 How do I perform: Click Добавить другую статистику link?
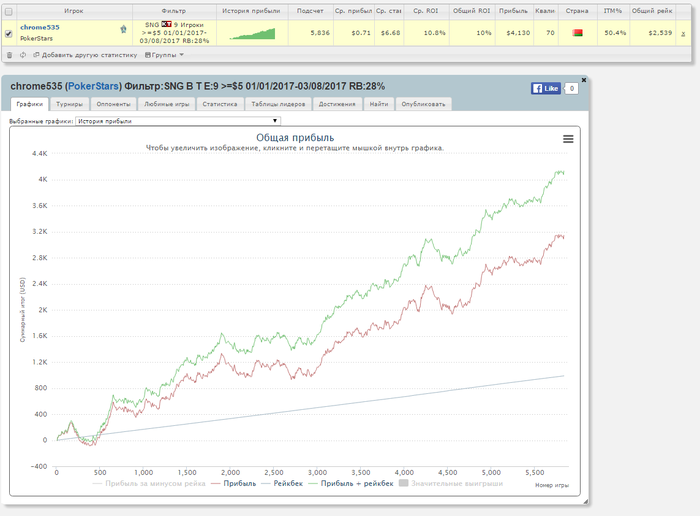coord(88,55)
